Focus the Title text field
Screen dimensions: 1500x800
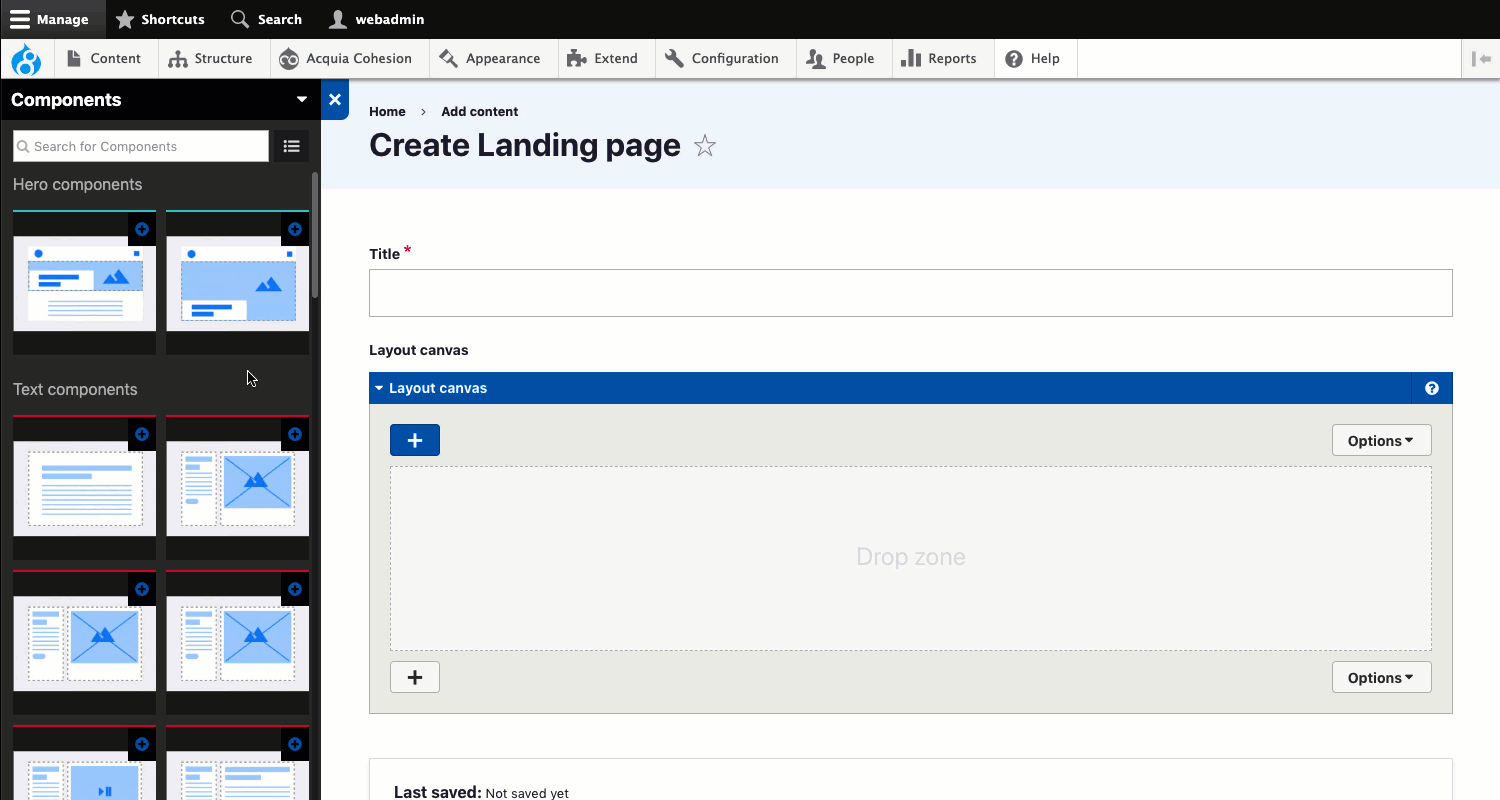click(x=910, y=293)
